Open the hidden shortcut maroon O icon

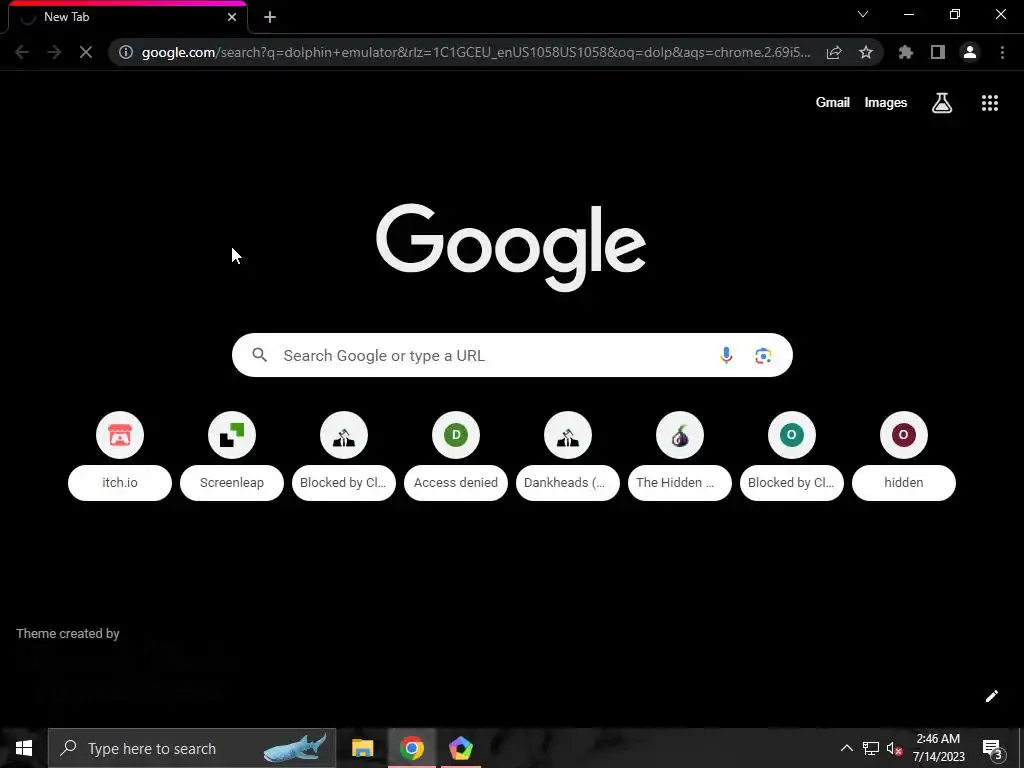click(x=904, y=435)
